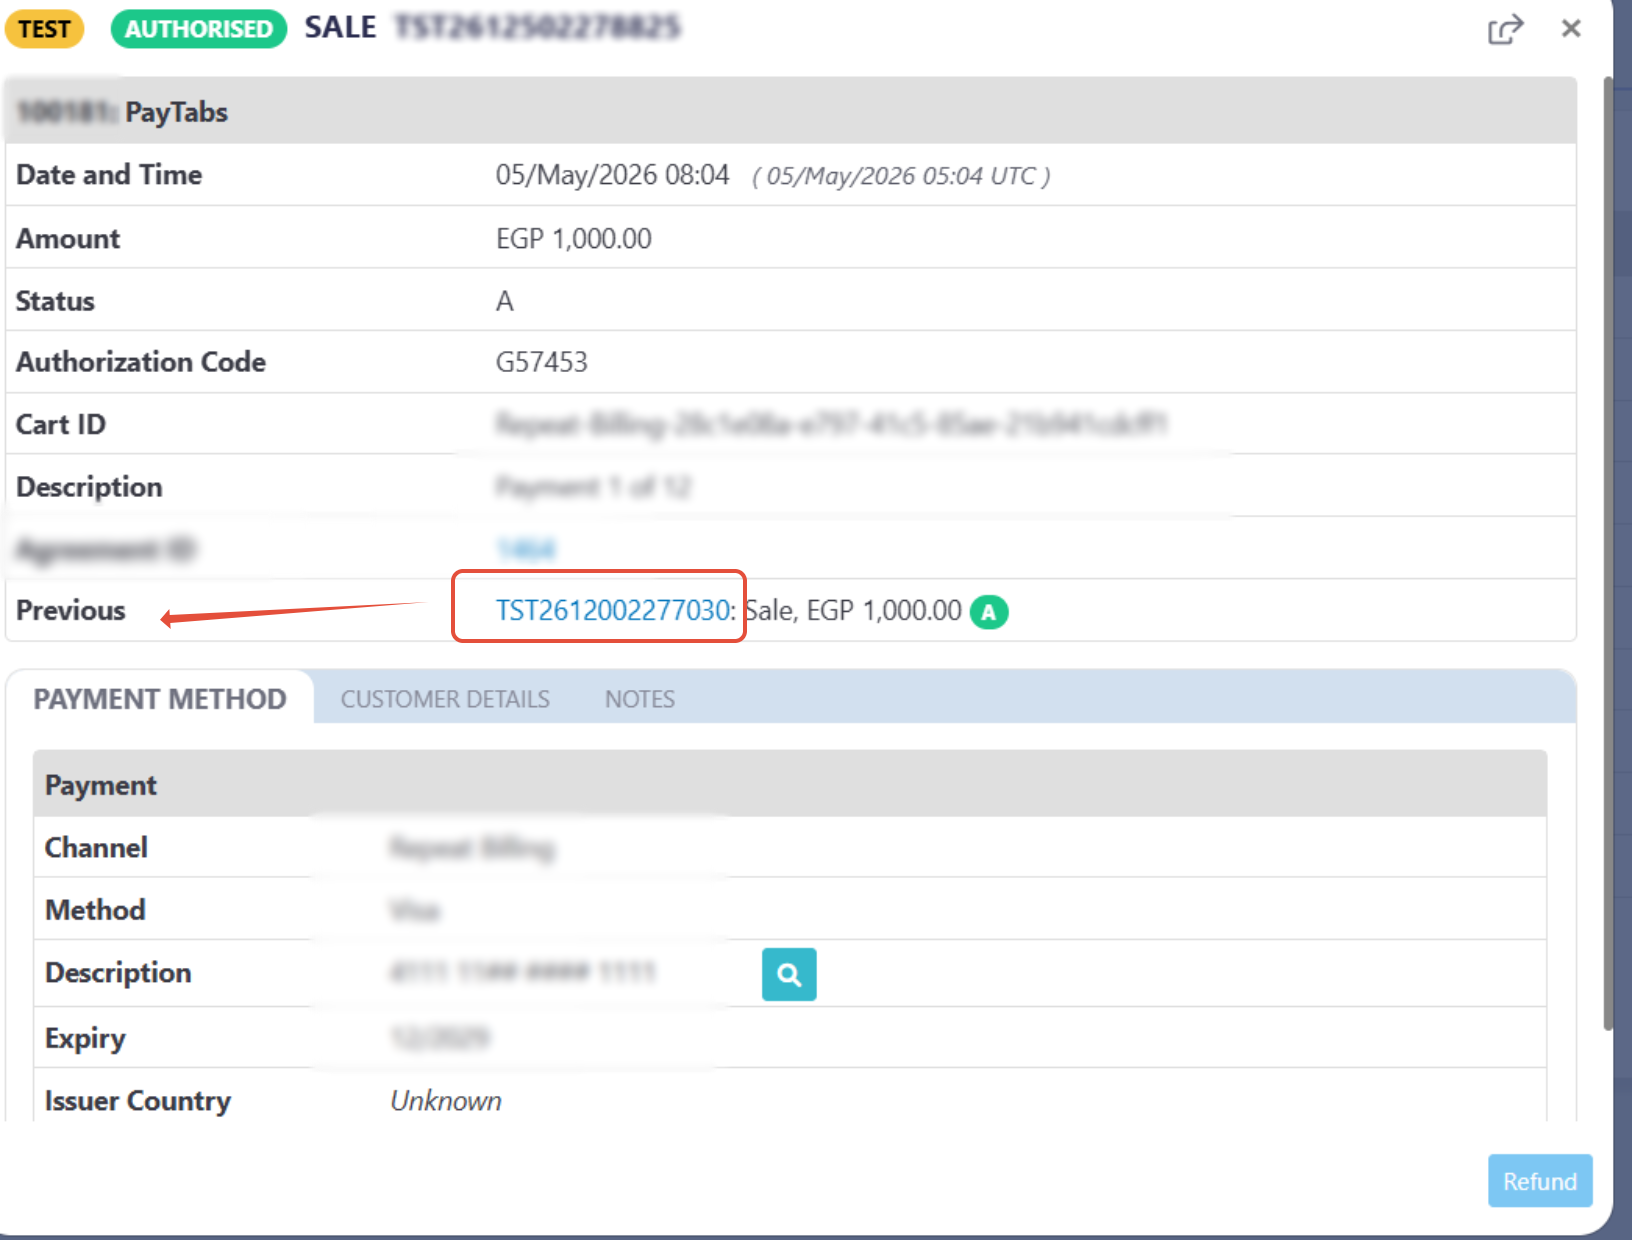Click the Method row label
Viewport: 1632px width, 1240px height.
[x=95, y=910]
